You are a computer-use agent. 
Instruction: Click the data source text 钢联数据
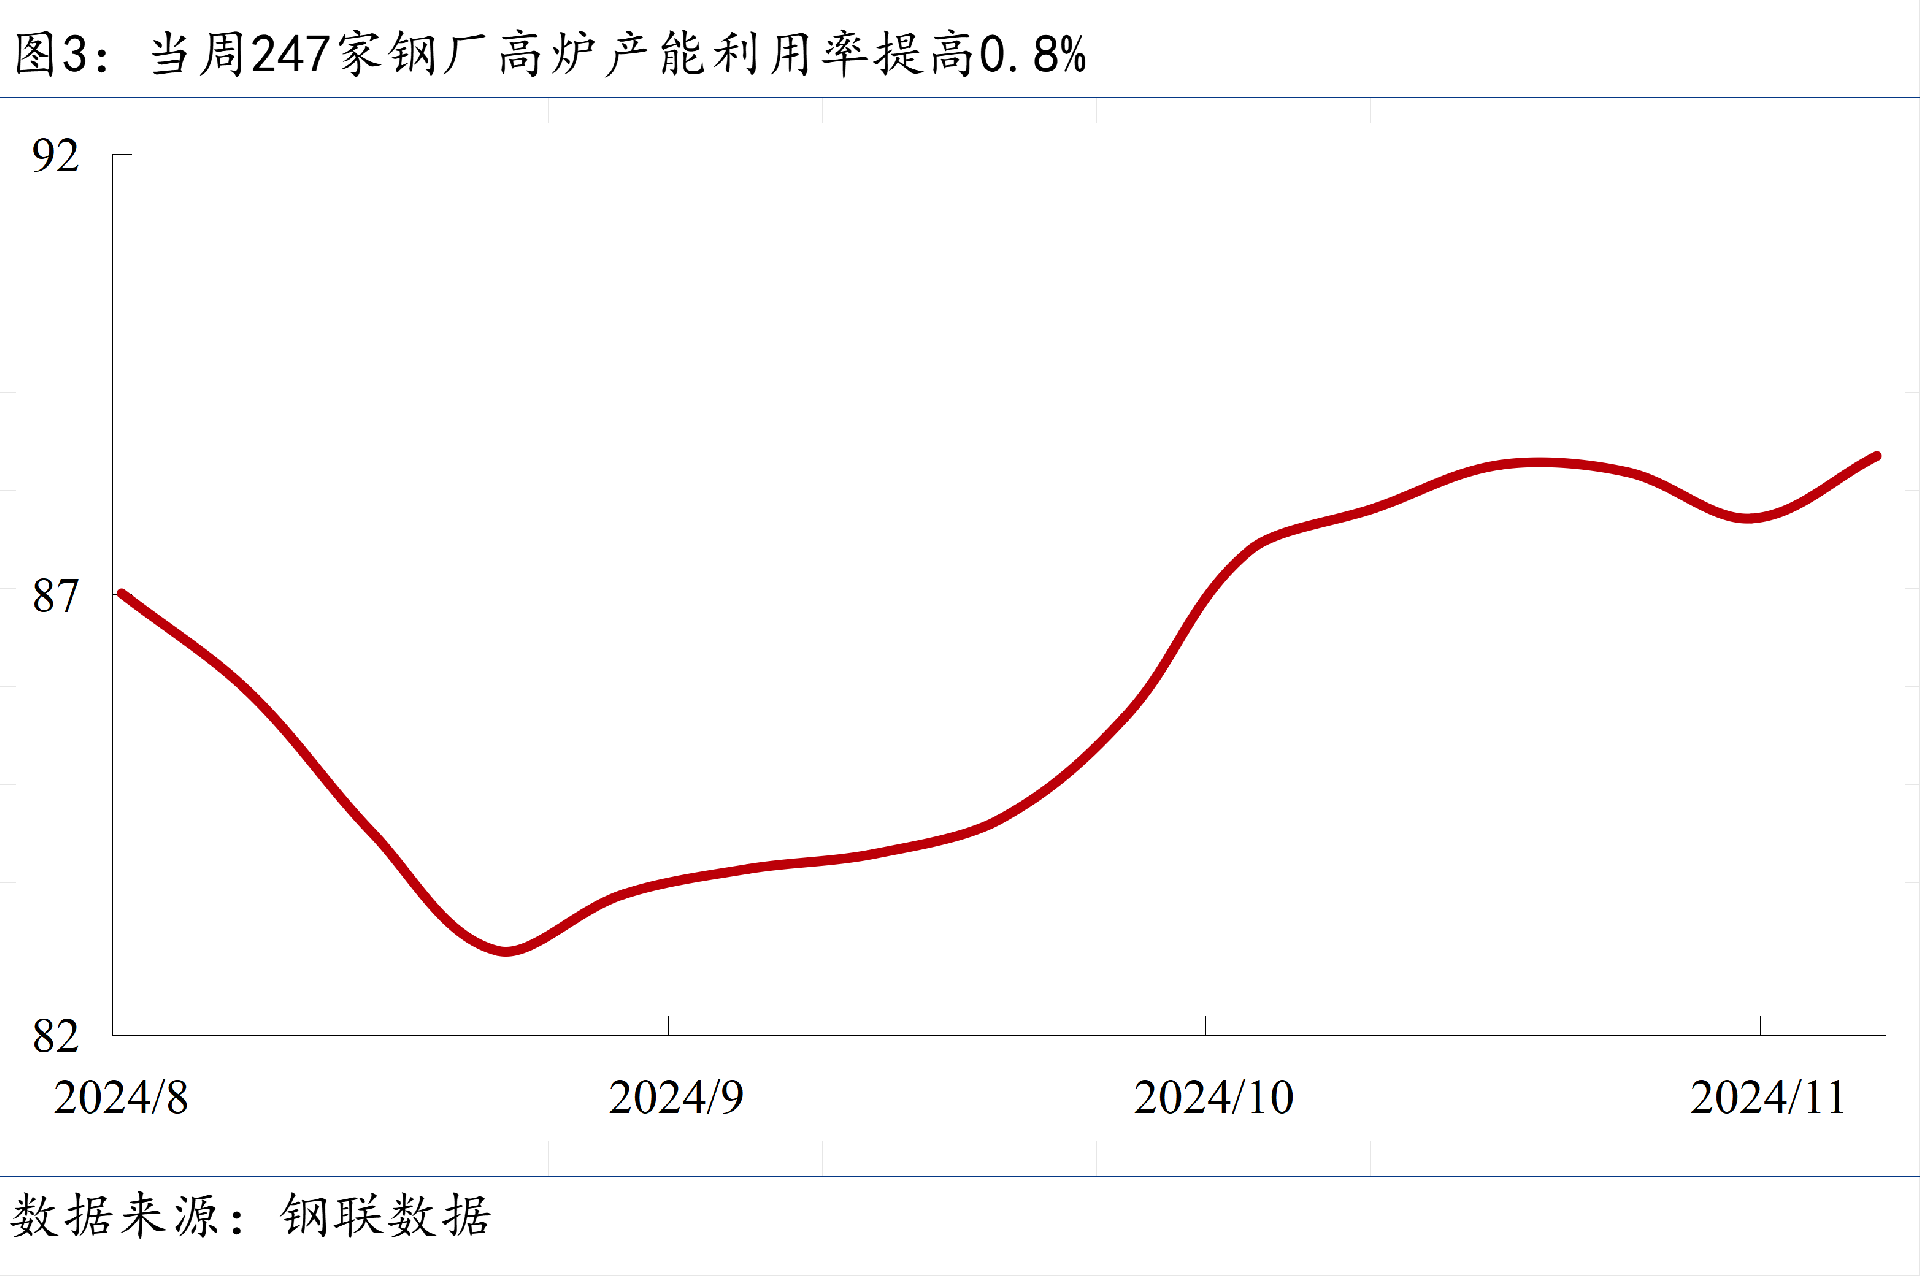point(385,1216)
